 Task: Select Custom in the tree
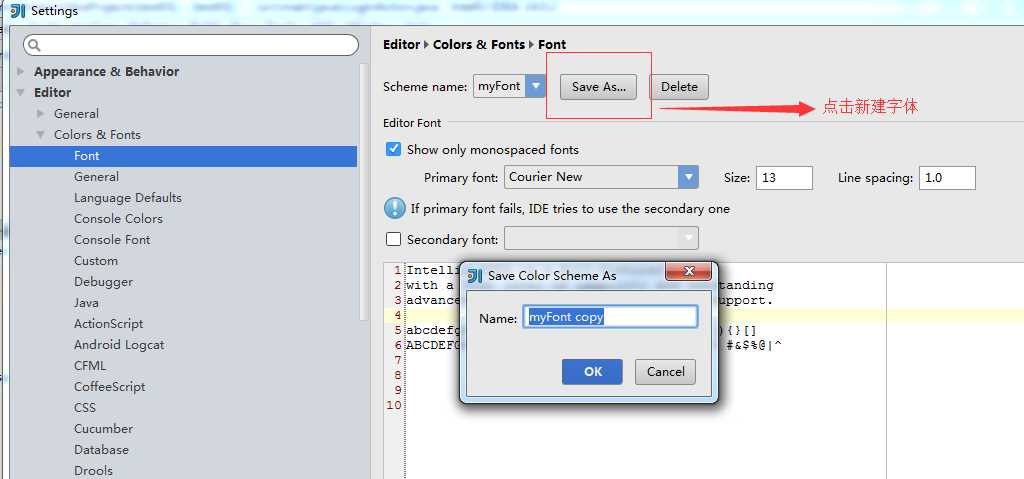pyautogui.click(x=95, y=260)
